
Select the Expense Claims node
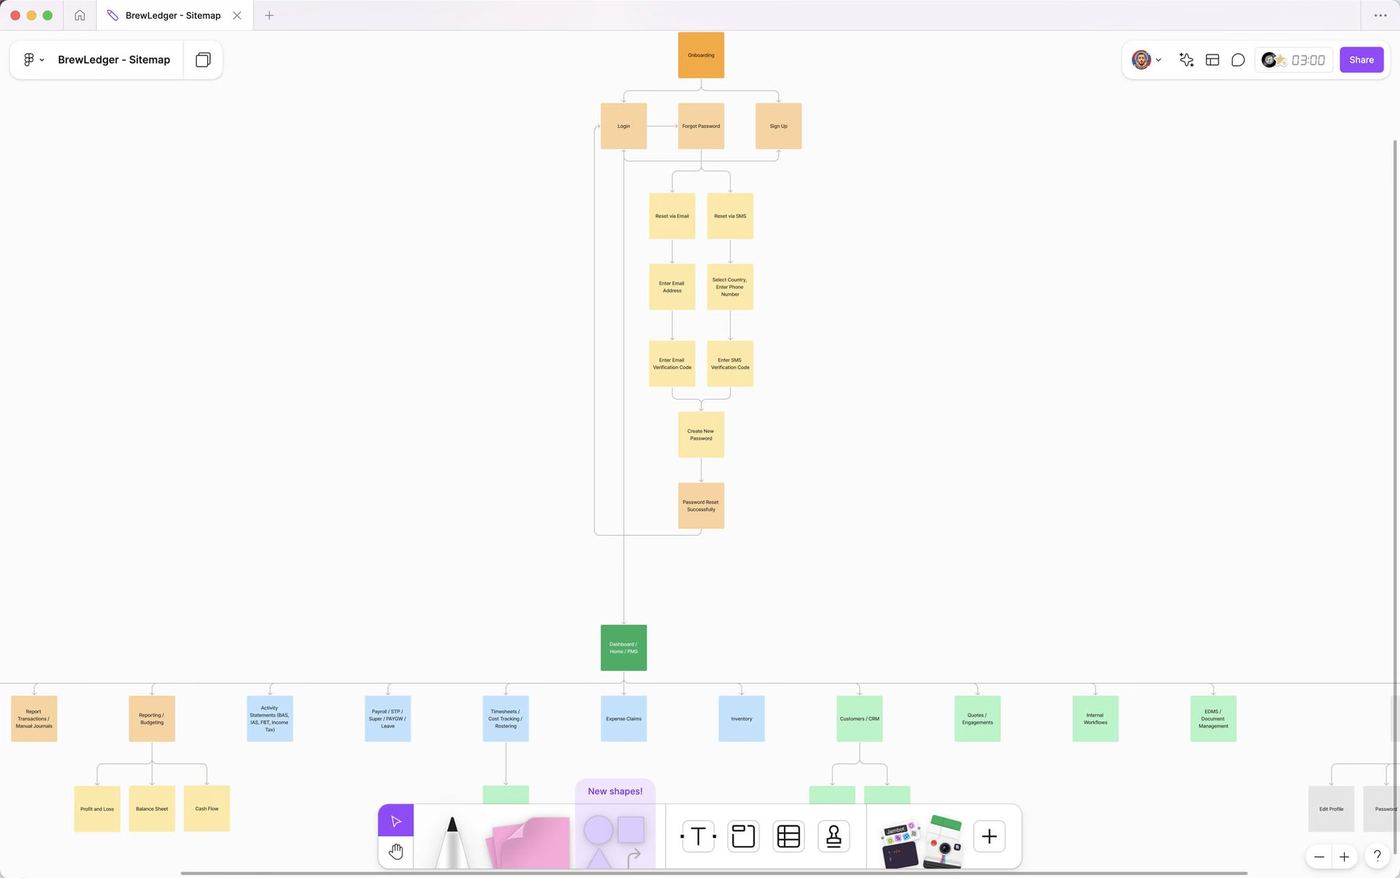coord(623,719)
